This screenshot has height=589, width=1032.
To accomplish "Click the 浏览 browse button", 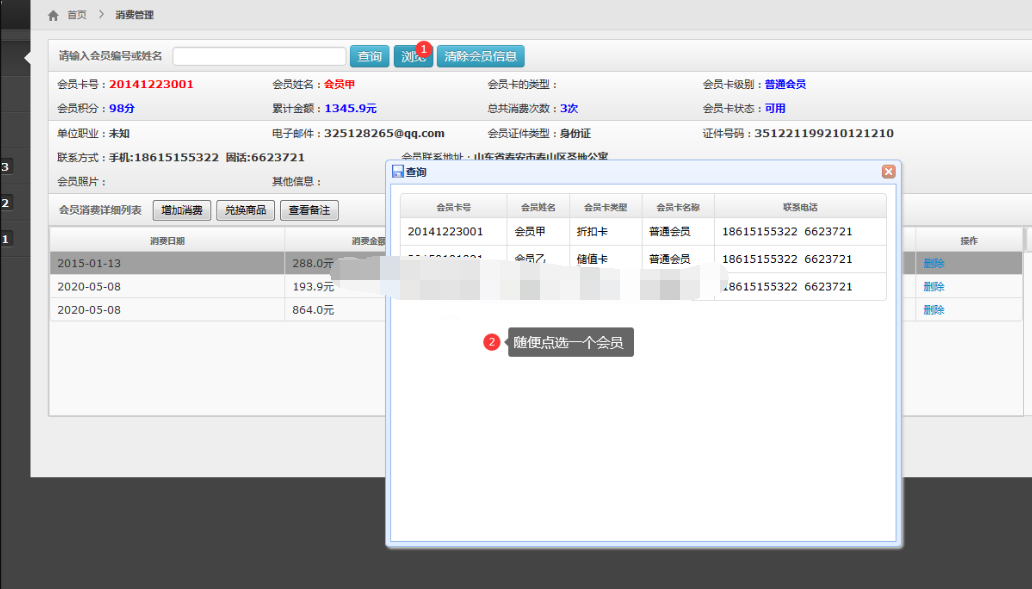I will point(413,57).
